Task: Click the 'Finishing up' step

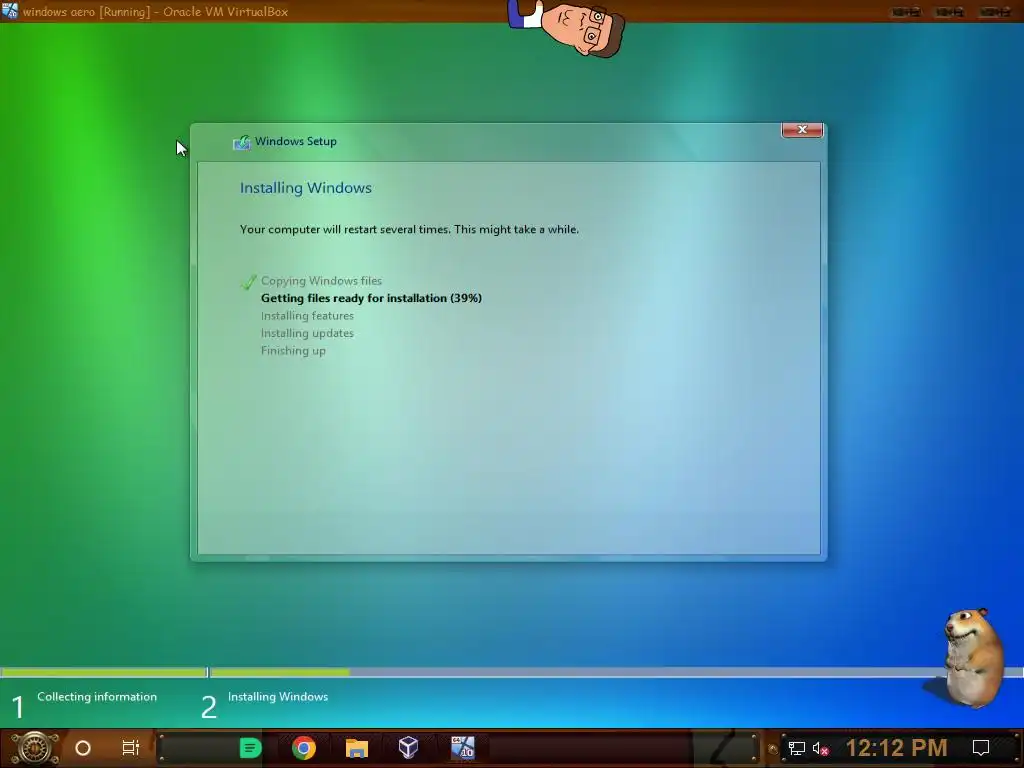Action: click(293, 351)
